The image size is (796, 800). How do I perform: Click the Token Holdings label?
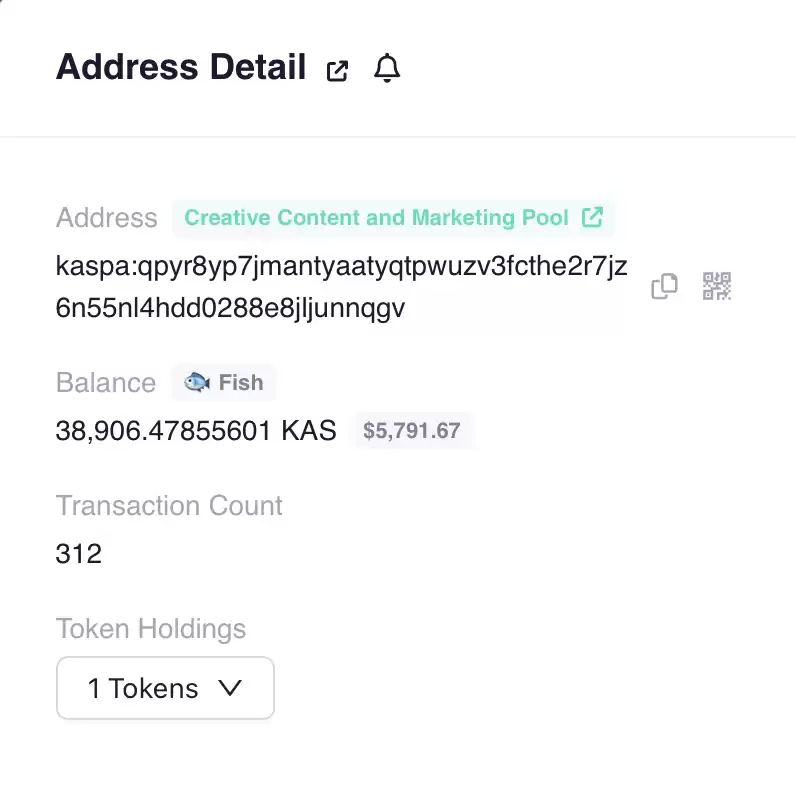point(151,629)
